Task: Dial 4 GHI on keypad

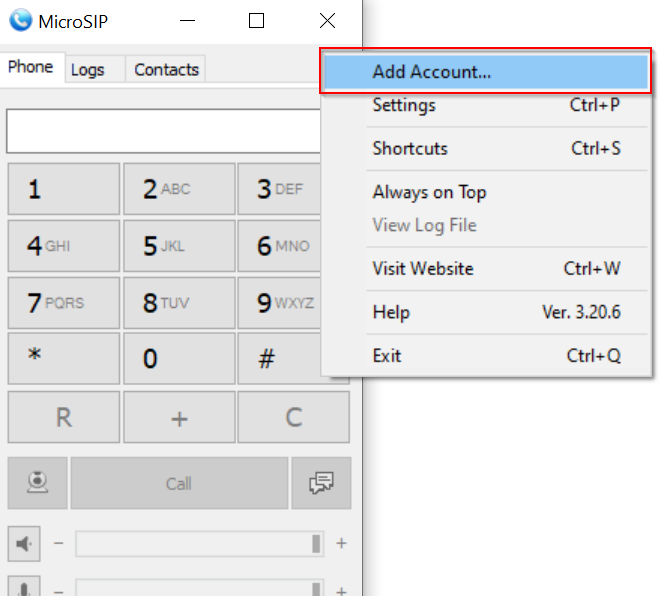Action: [x=63, y=246]
